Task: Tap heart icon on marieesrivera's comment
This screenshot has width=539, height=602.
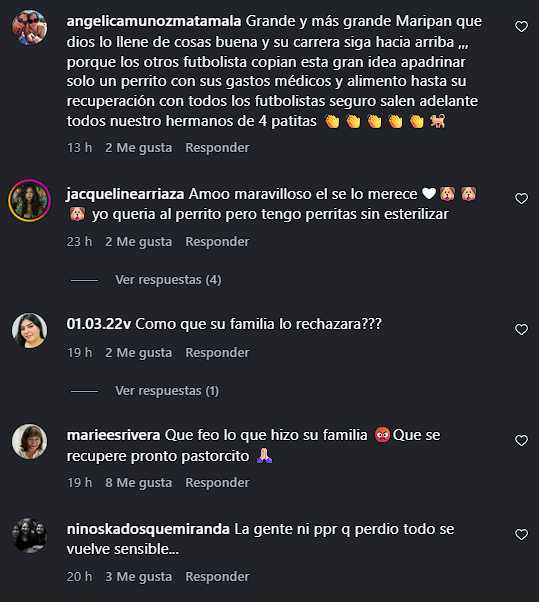Action: point(521,440)
